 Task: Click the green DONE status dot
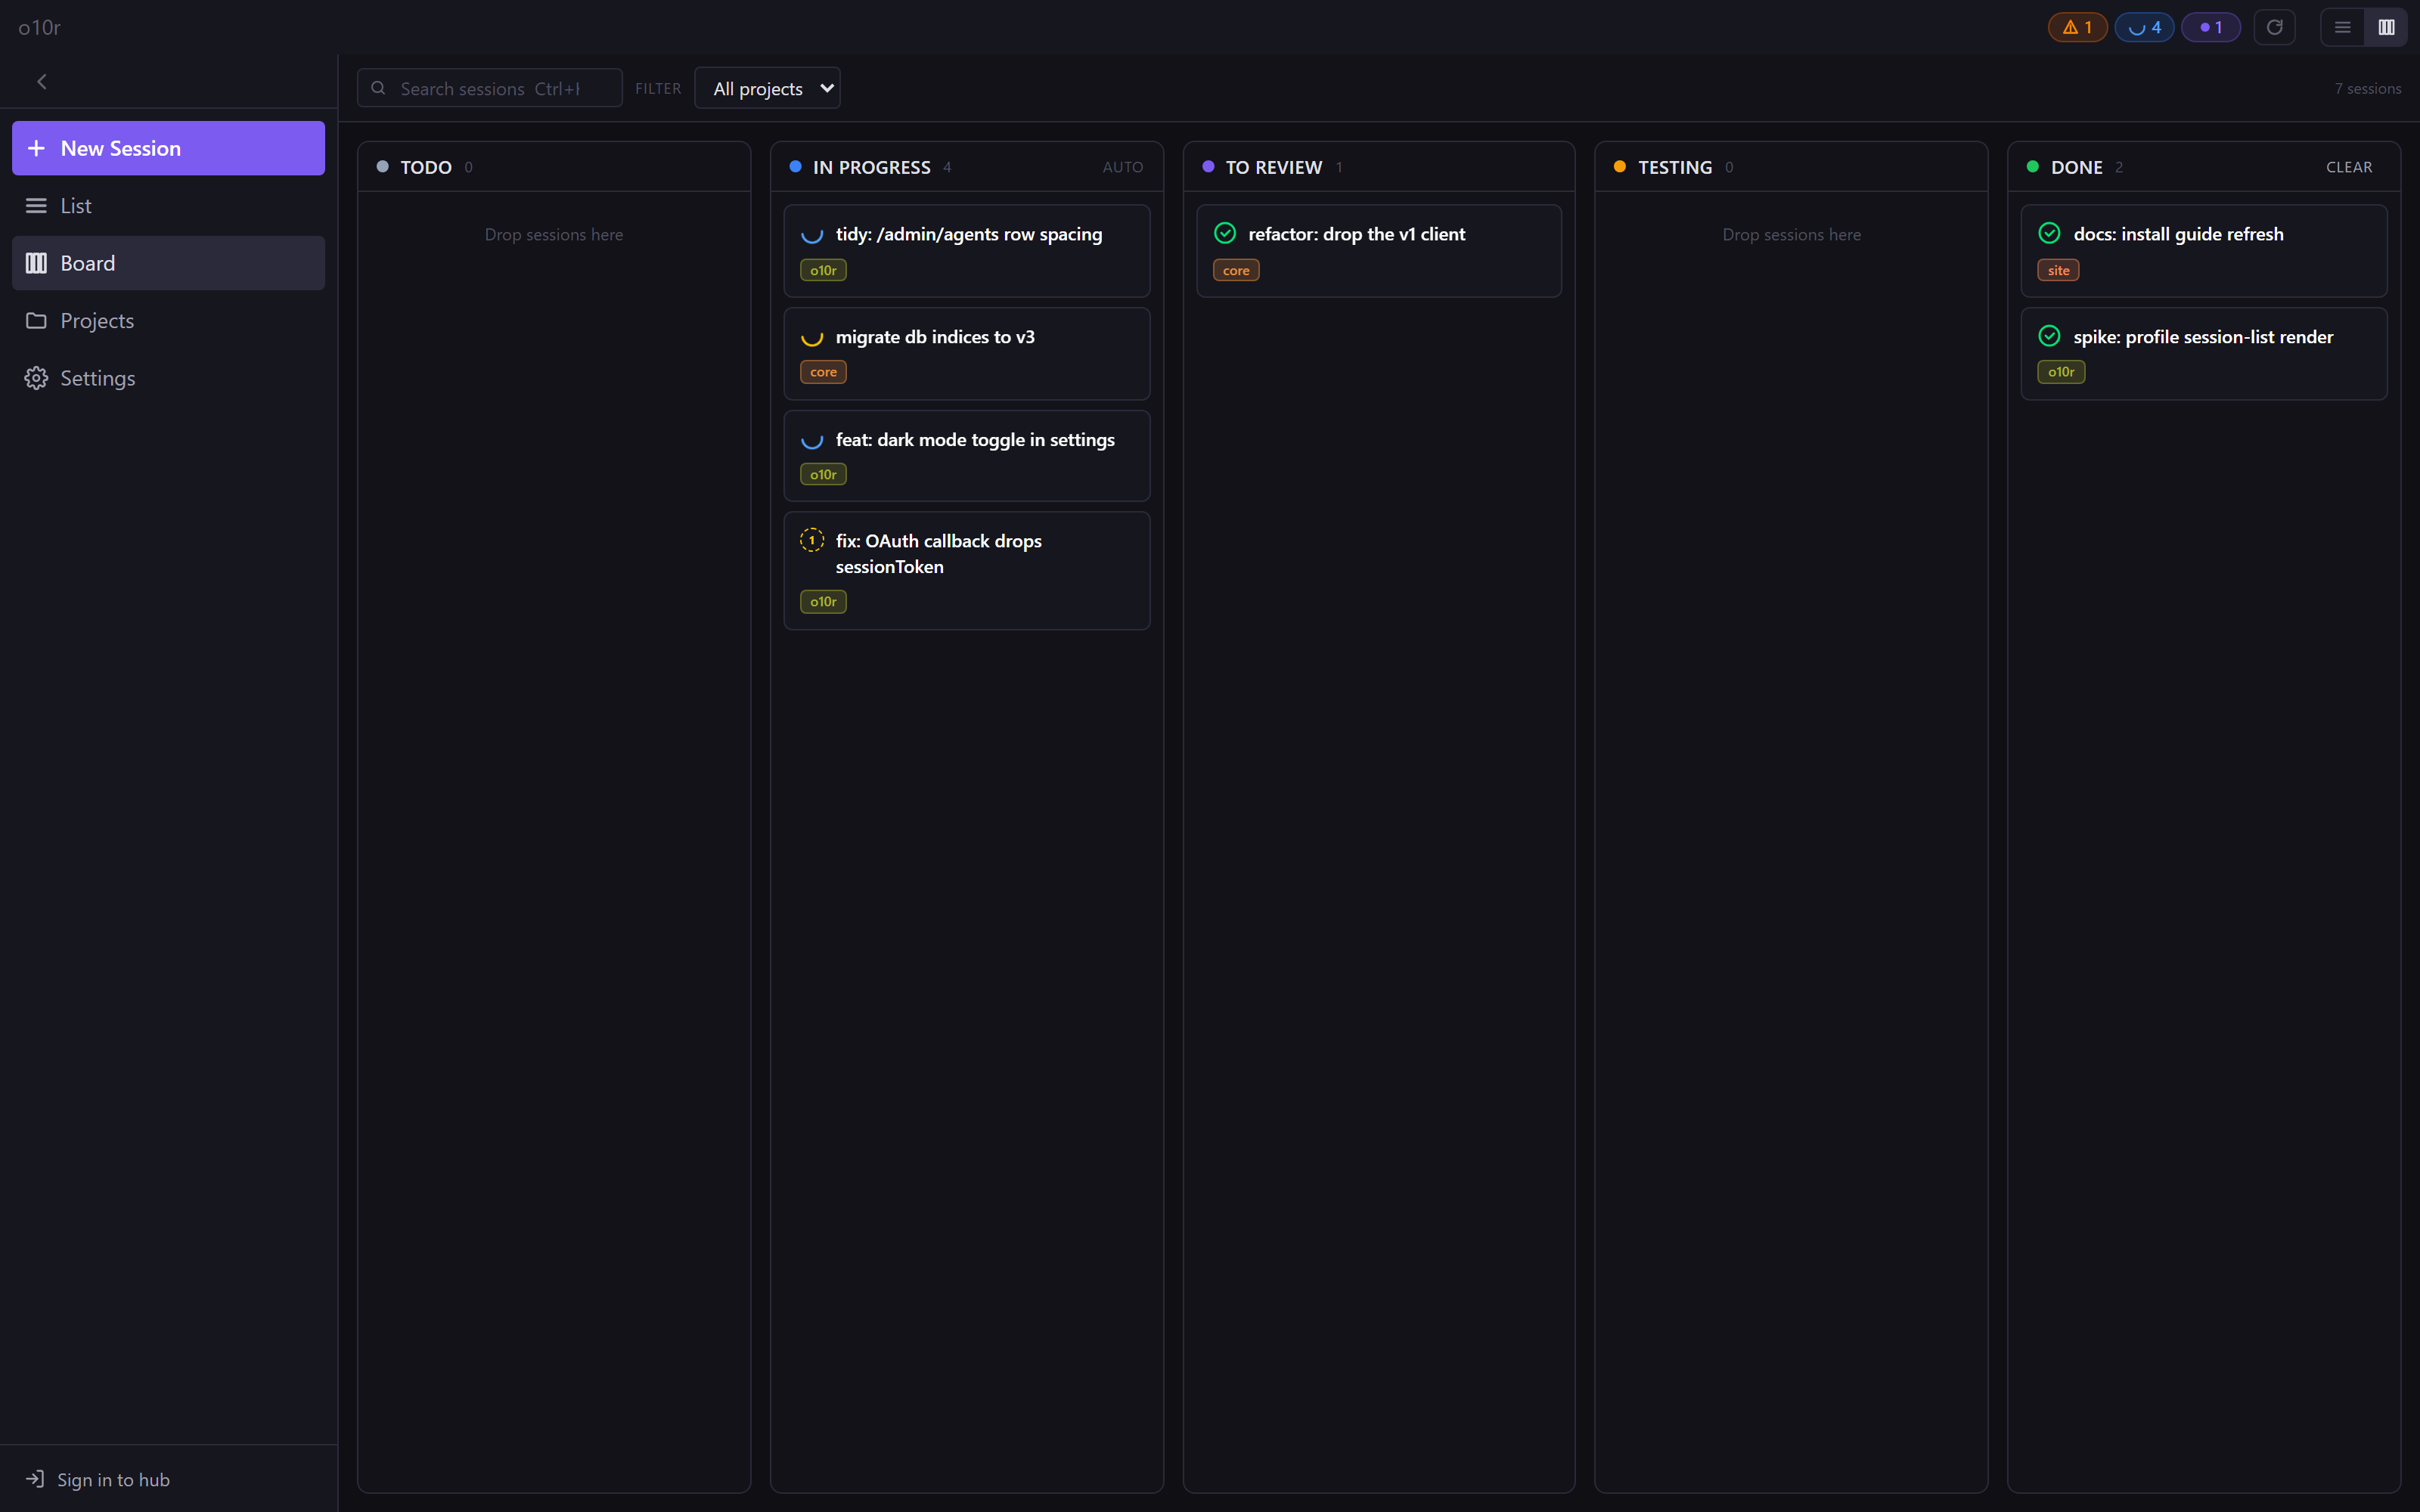point(2032,166)
